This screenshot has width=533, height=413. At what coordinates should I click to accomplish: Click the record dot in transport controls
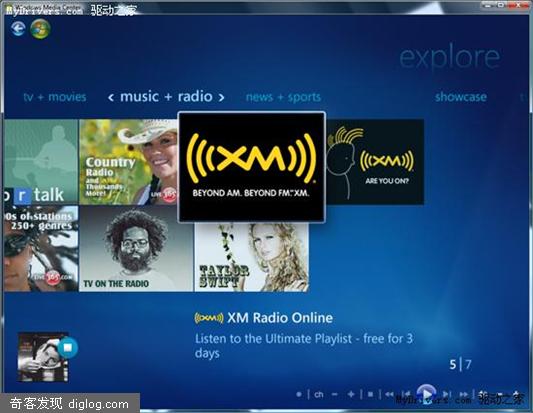point(299,395)
